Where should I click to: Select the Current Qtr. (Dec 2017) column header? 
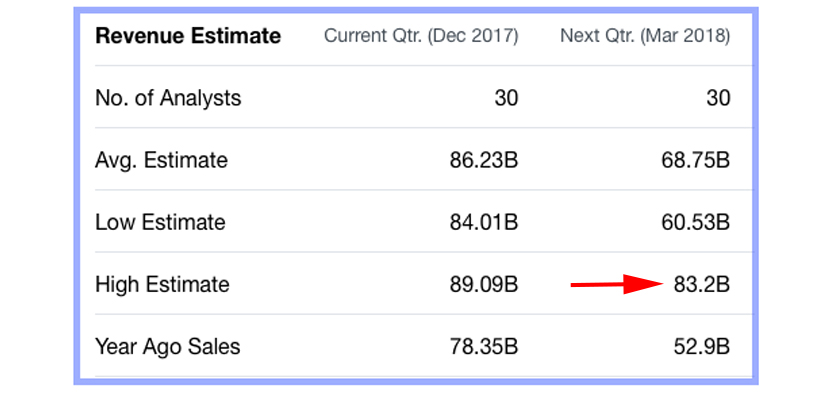click(421, 37)
